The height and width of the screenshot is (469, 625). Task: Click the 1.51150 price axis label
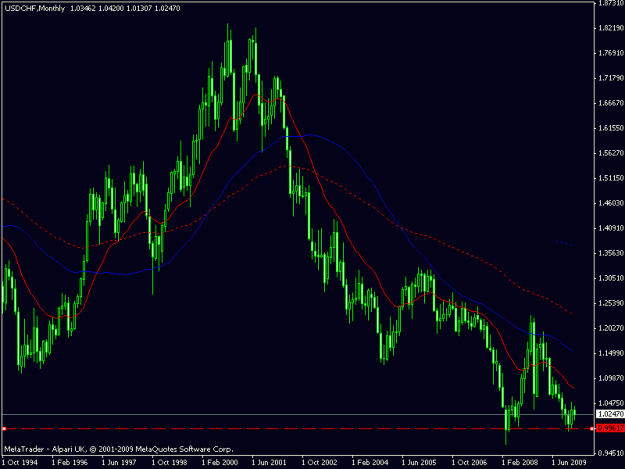[x=611, y=178]
